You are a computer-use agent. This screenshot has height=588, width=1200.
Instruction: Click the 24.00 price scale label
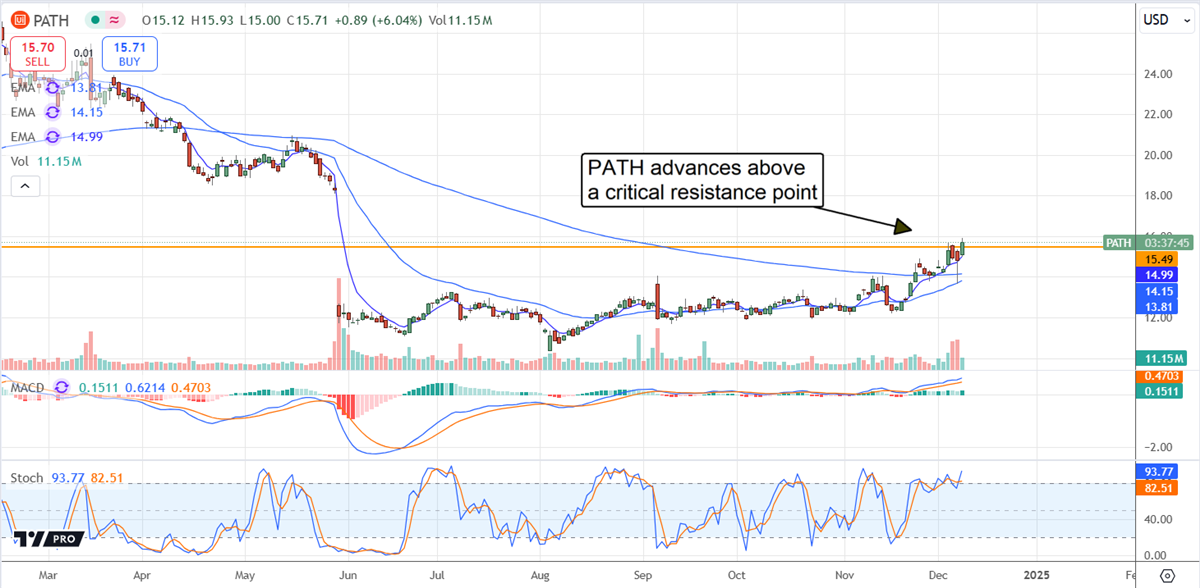pyautogui.click(x=1158, y=74)
